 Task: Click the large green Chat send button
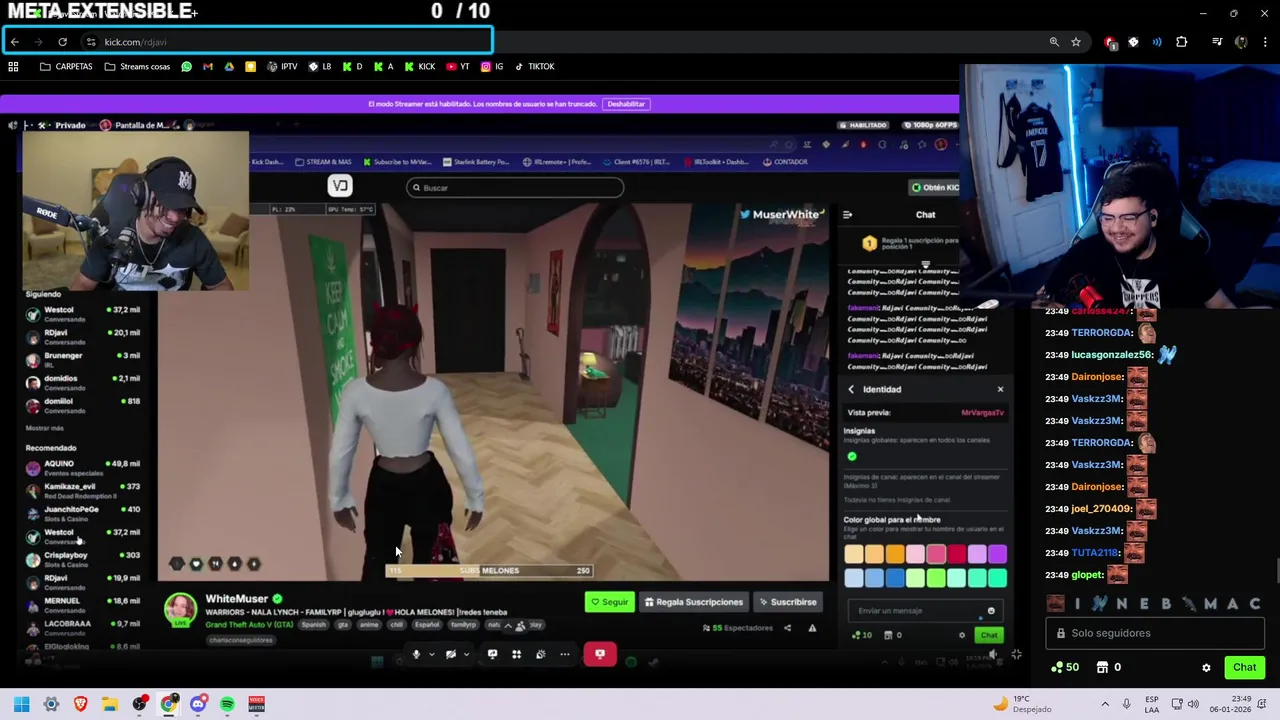click(x=1245, y=667)
